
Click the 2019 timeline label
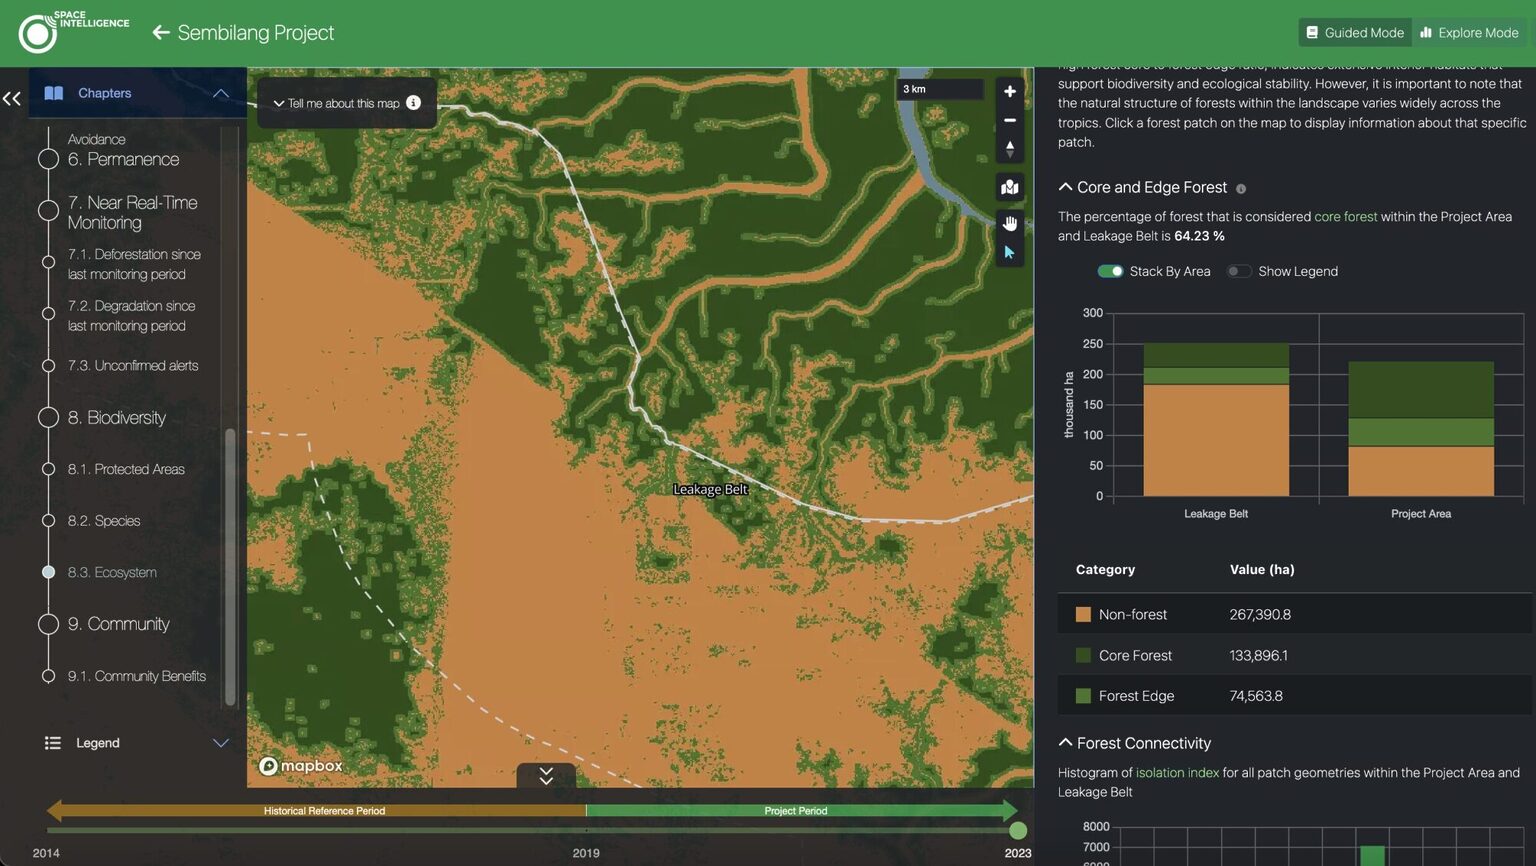click(586, 853)
